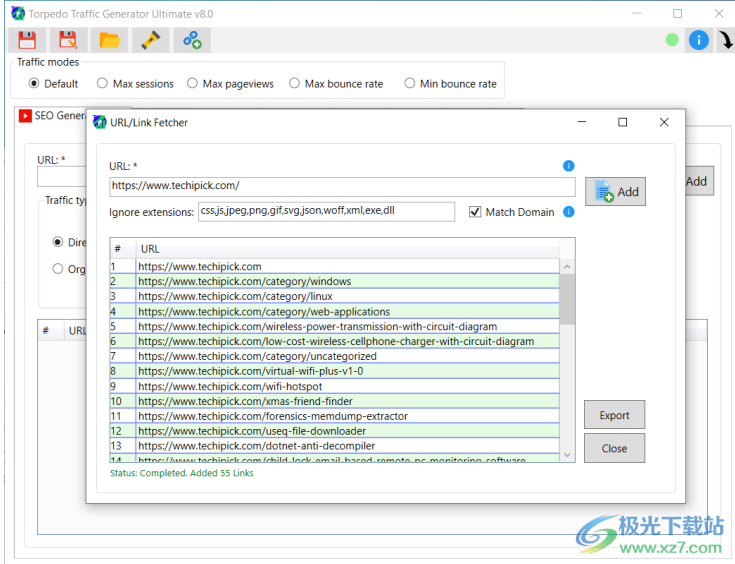Screen dimensions: 735x564
Task: Click the Ignore extensions input field
Action: 326,211
